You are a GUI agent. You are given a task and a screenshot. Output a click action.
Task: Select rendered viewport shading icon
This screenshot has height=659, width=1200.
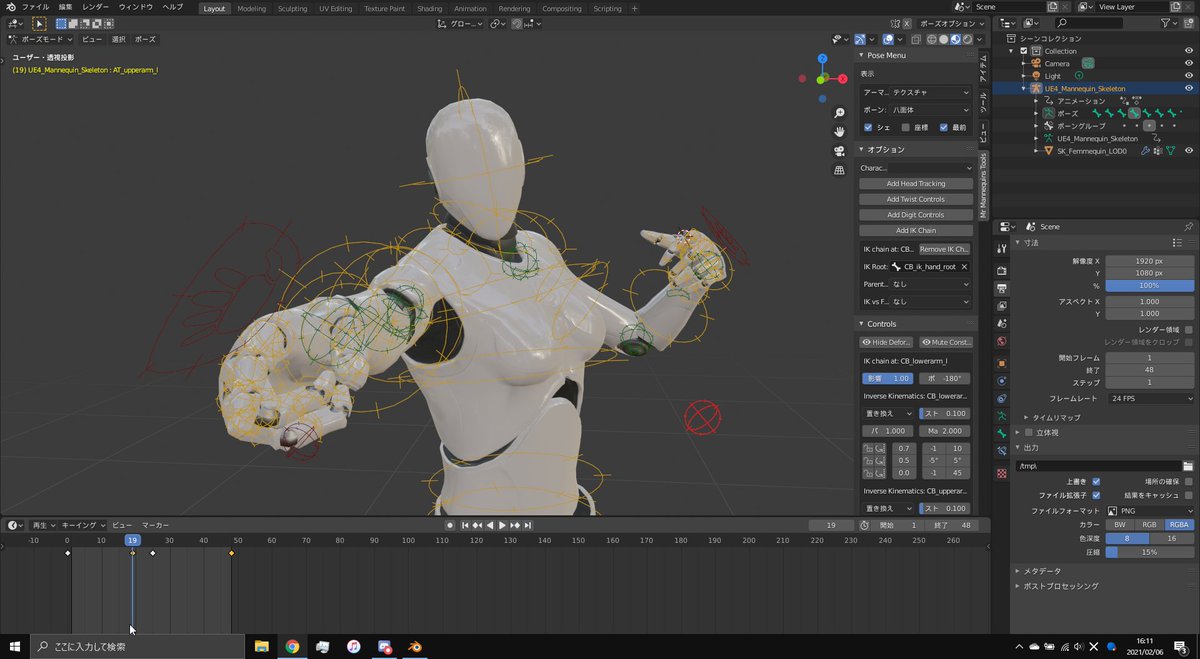click(967, 39)
